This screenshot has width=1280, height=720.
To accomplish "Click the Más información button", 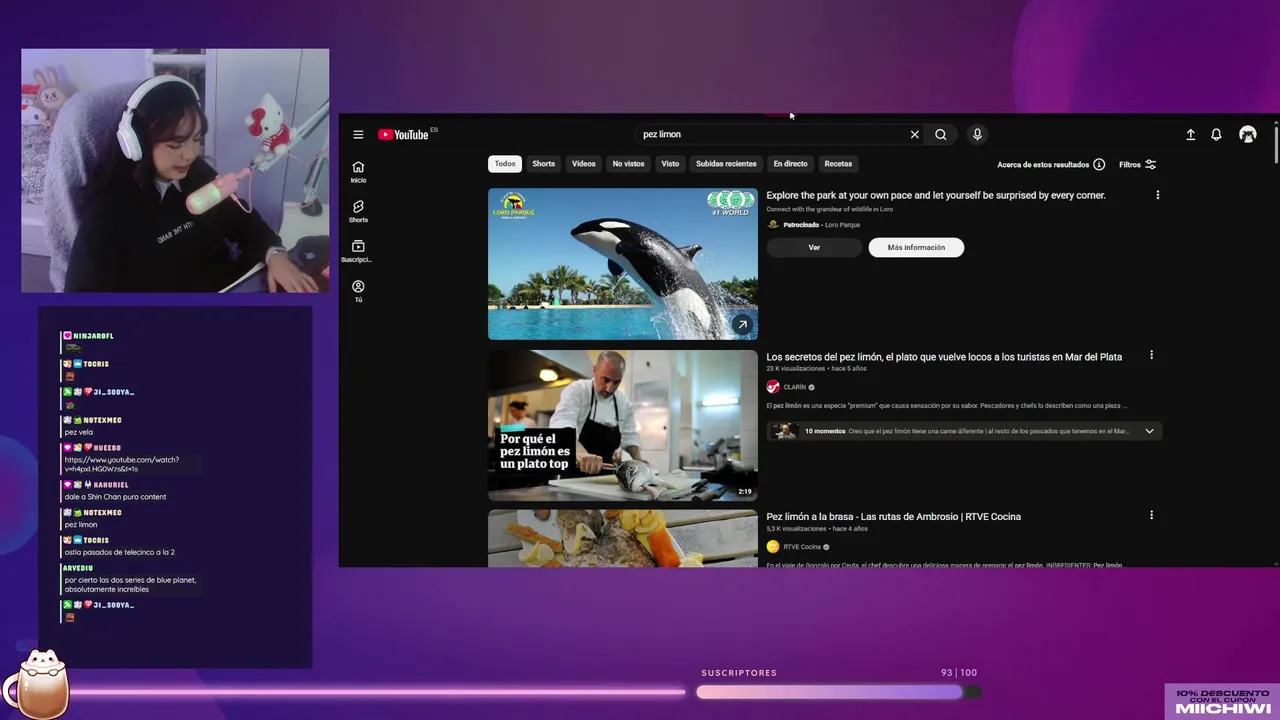I will coord(916,247).
